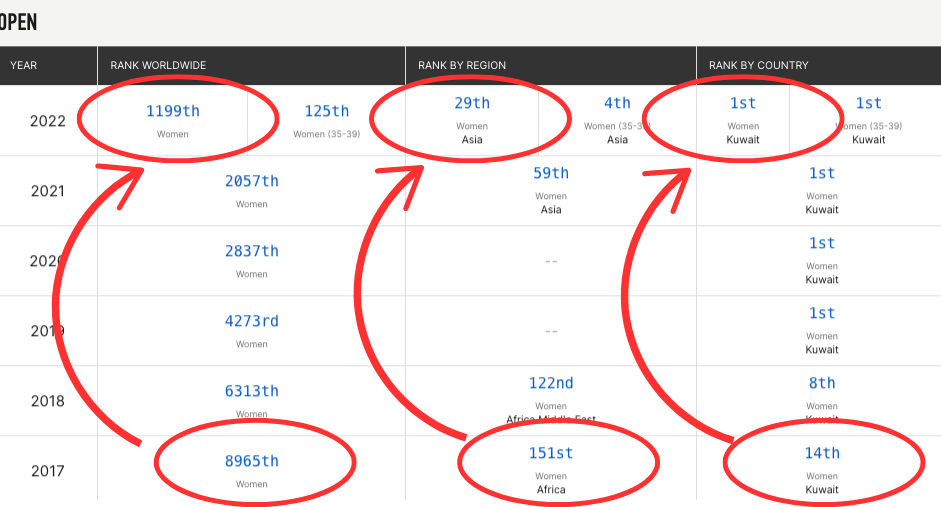Open the 2057th worldwide rank for 2021
The height and width of the screenshot is (507, 941).
(251, 181)
